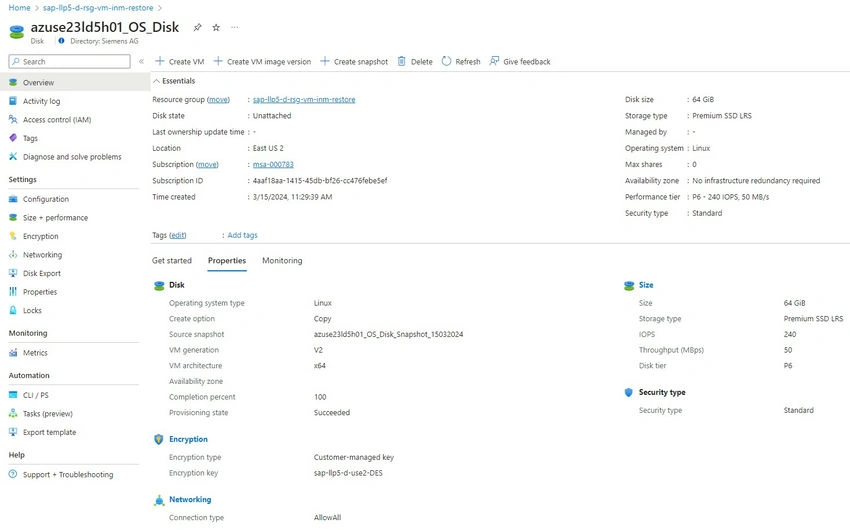Click move link next to Resource group

click(218, 99)
